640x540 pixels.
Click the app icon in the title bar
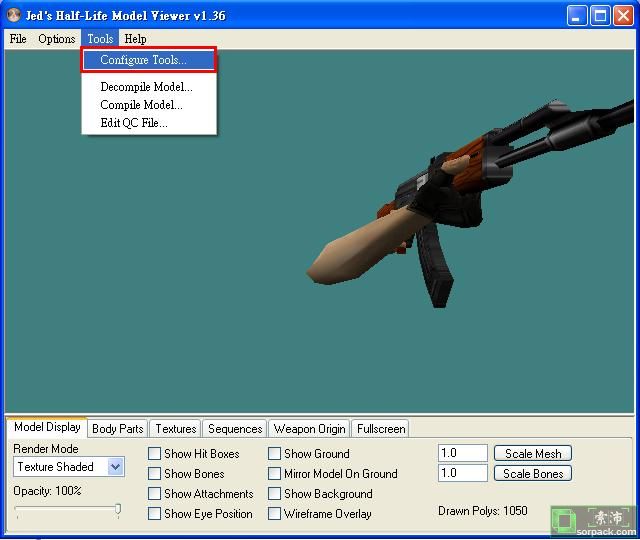[x=13, y=15]
